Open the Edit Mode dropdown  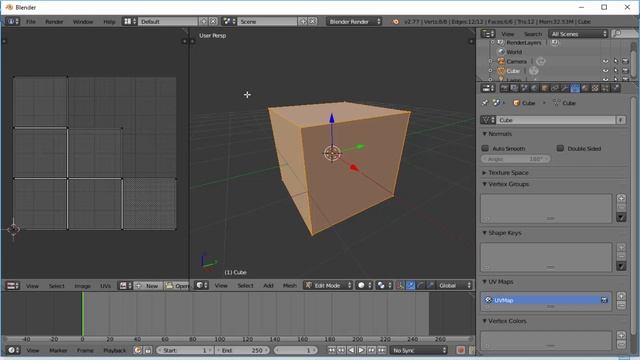(328, 285)
